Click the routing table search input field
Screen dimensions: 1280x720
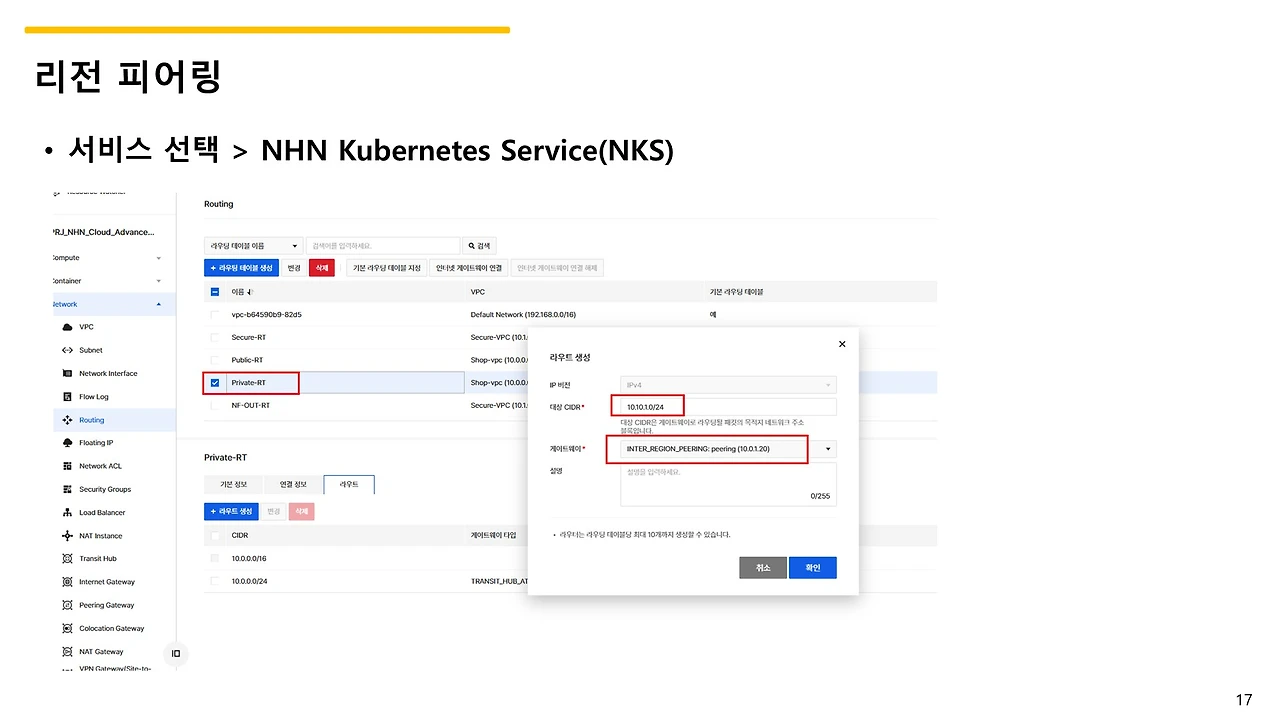tap(383, 246)
